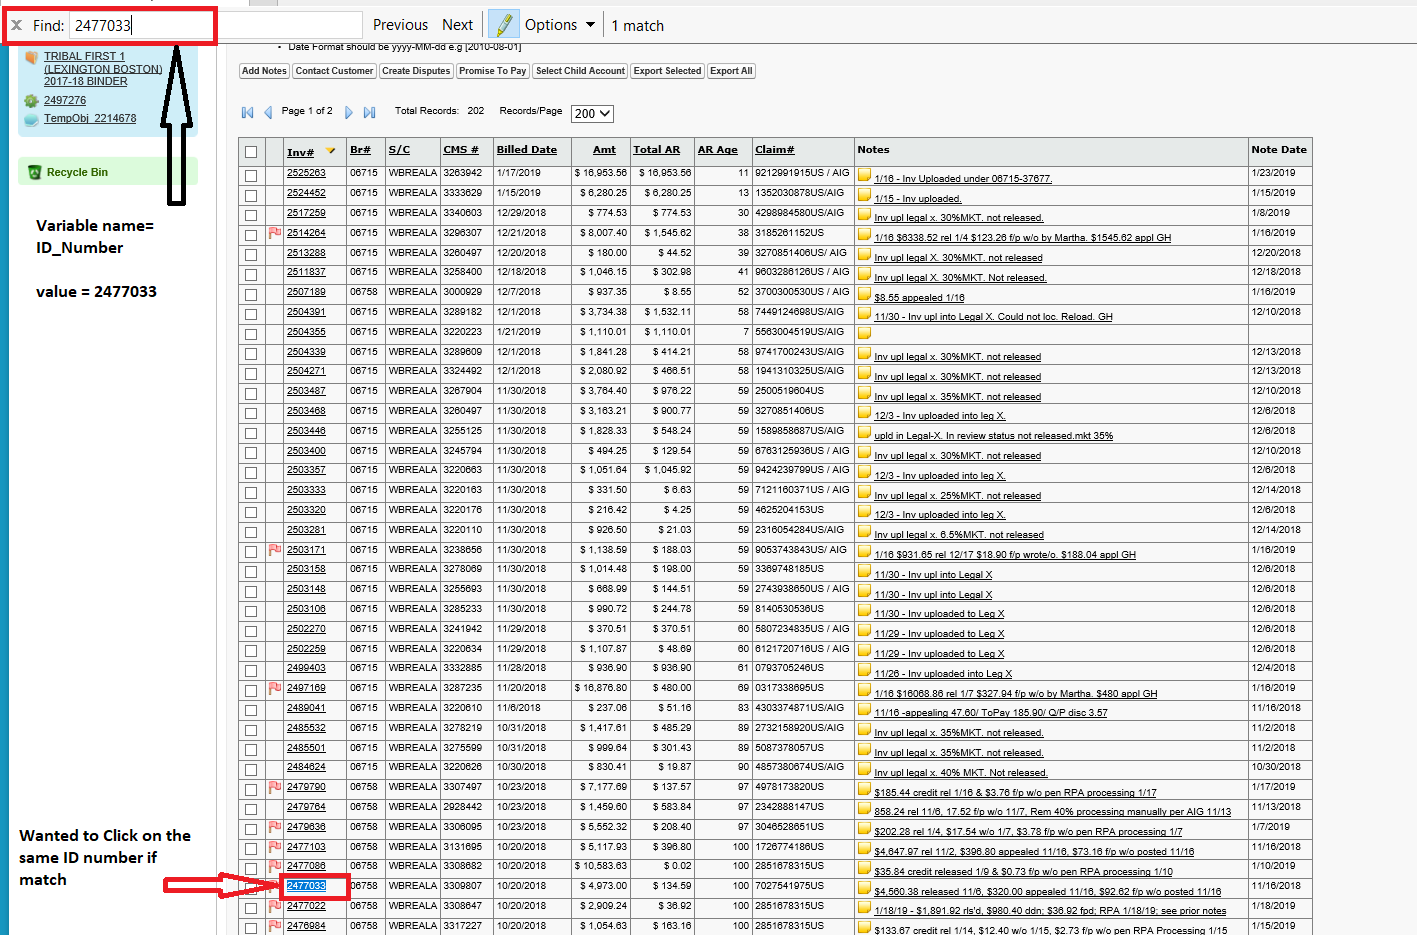Open the note folder icon for invoice 2525263

coord(864,175)
